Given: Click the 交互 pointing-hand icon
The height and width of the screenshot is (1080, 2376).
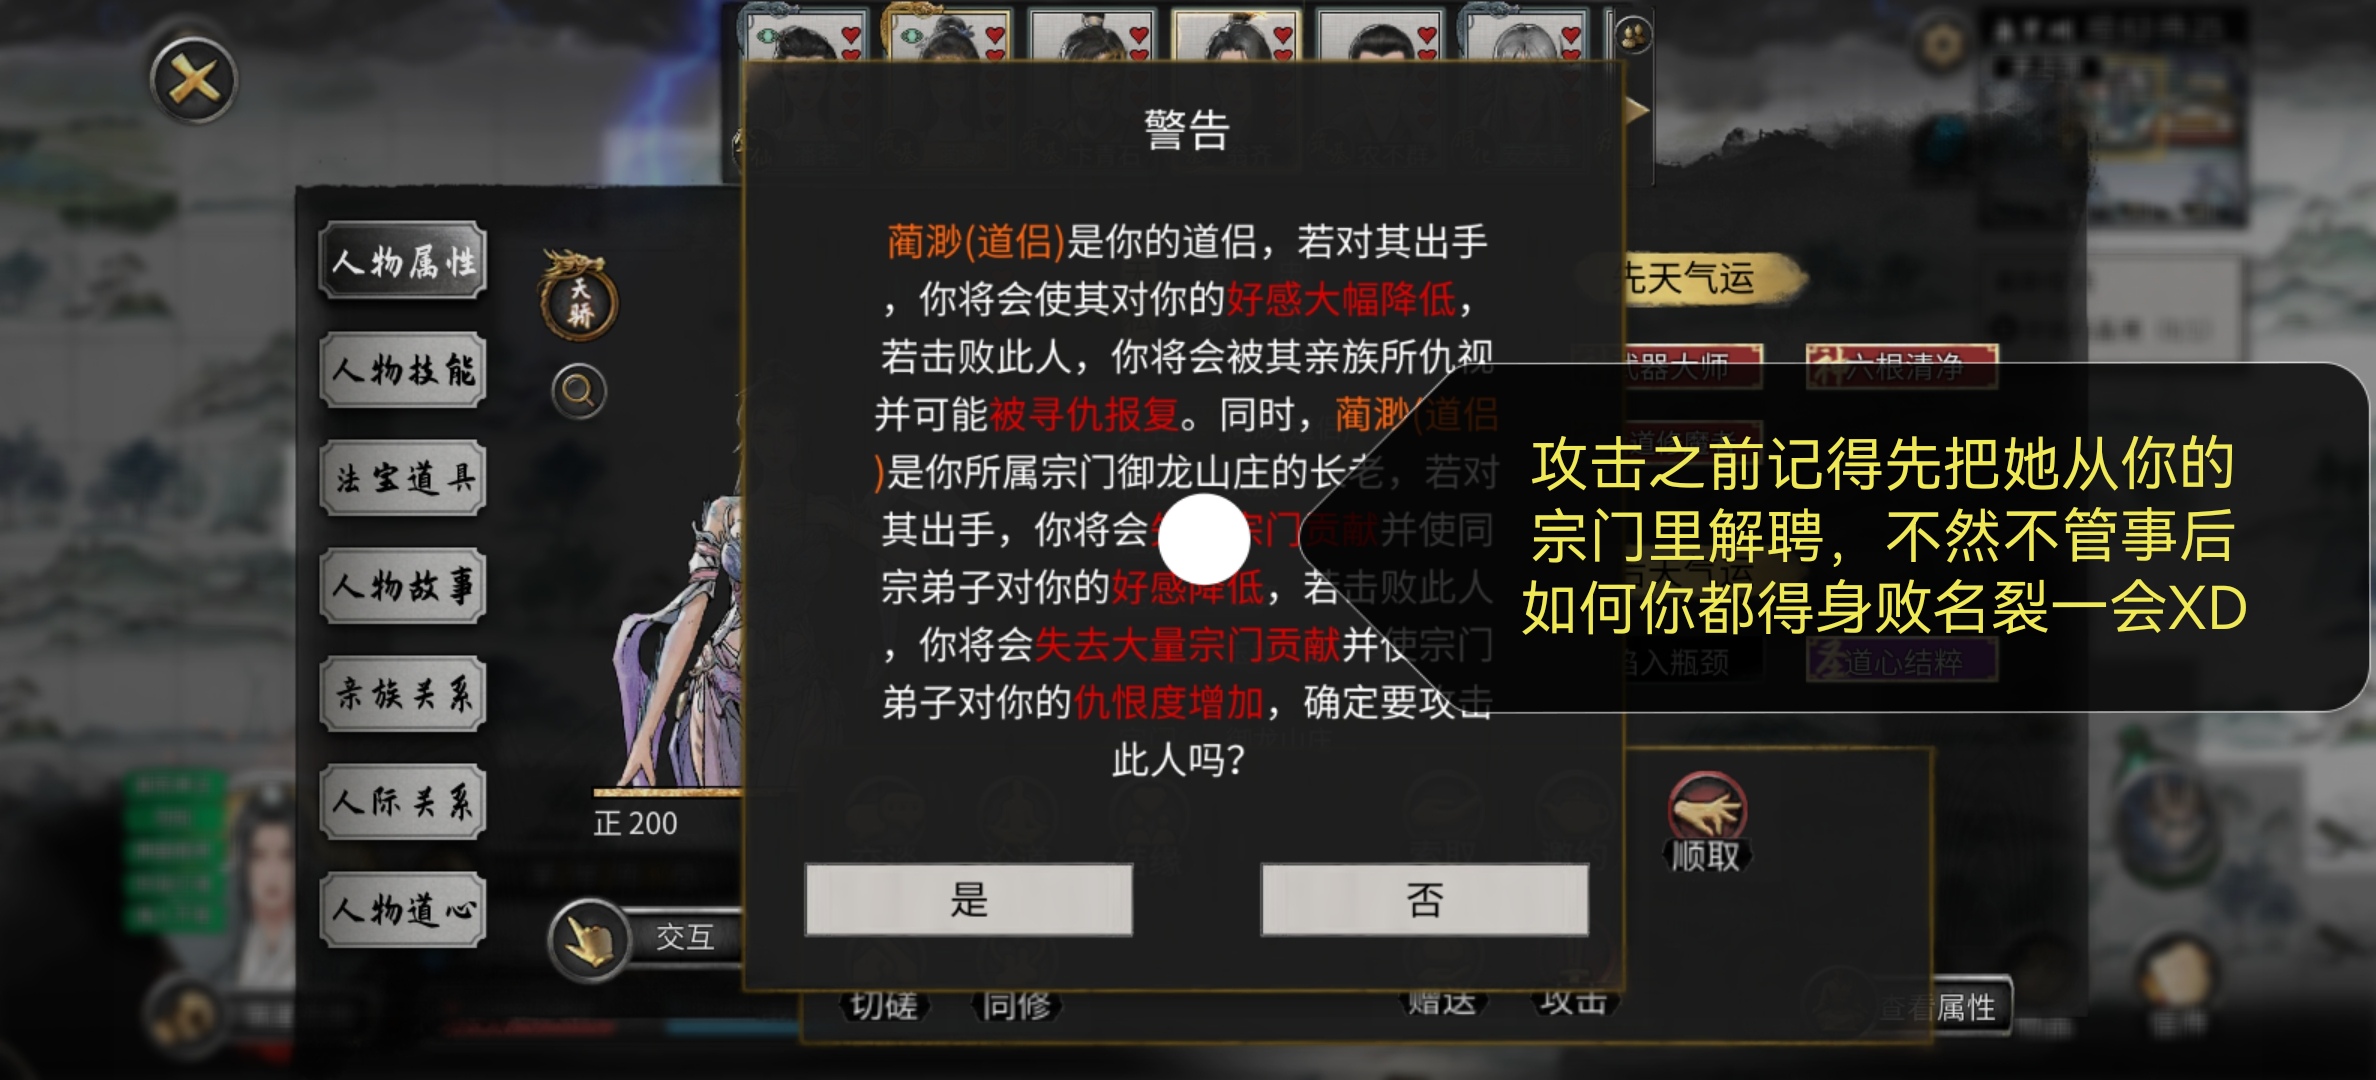Looking at the screenshot, I should [588, 939].
